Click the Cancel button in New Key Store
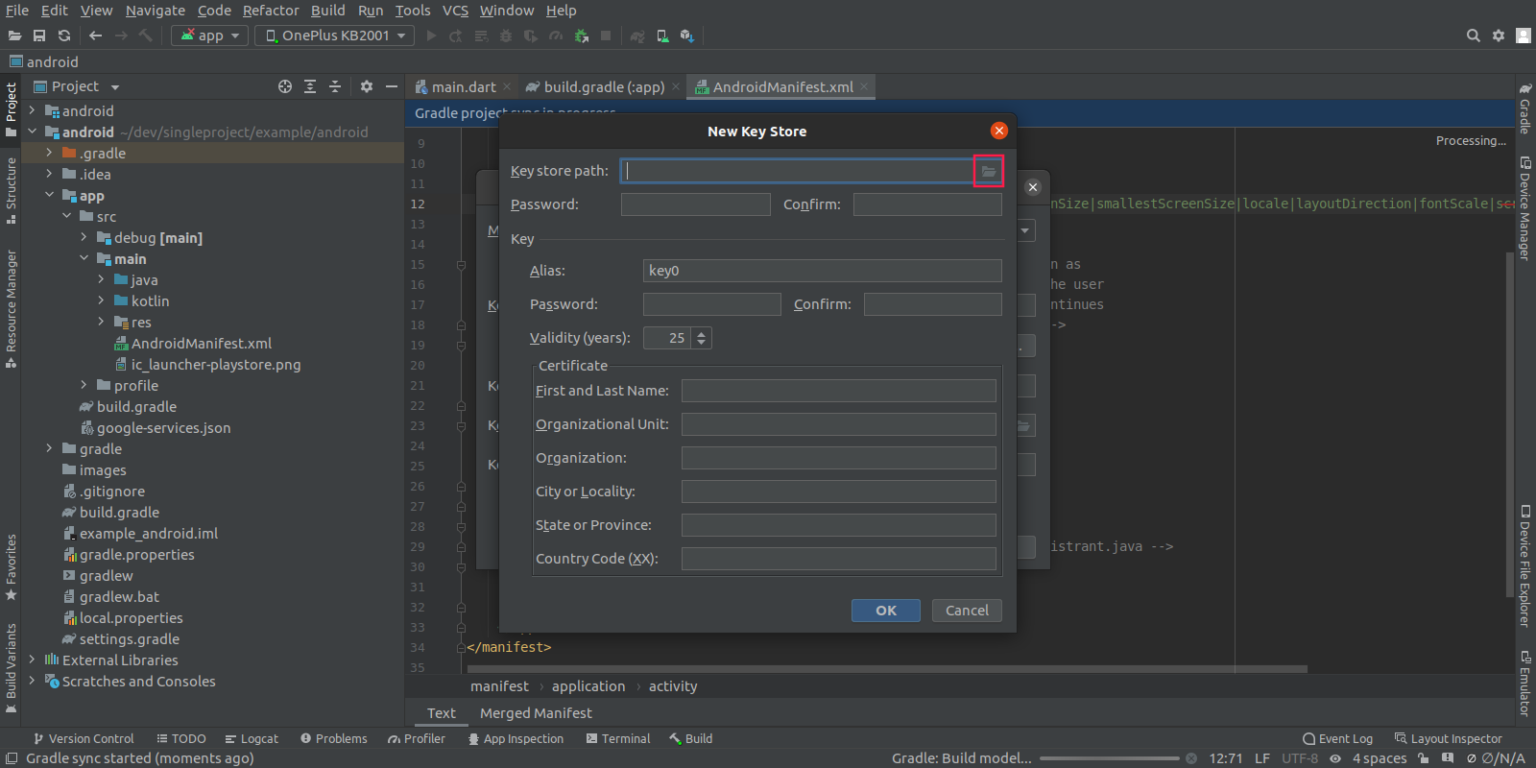Viewport: 1536px width, 768px height. (966, 611)
